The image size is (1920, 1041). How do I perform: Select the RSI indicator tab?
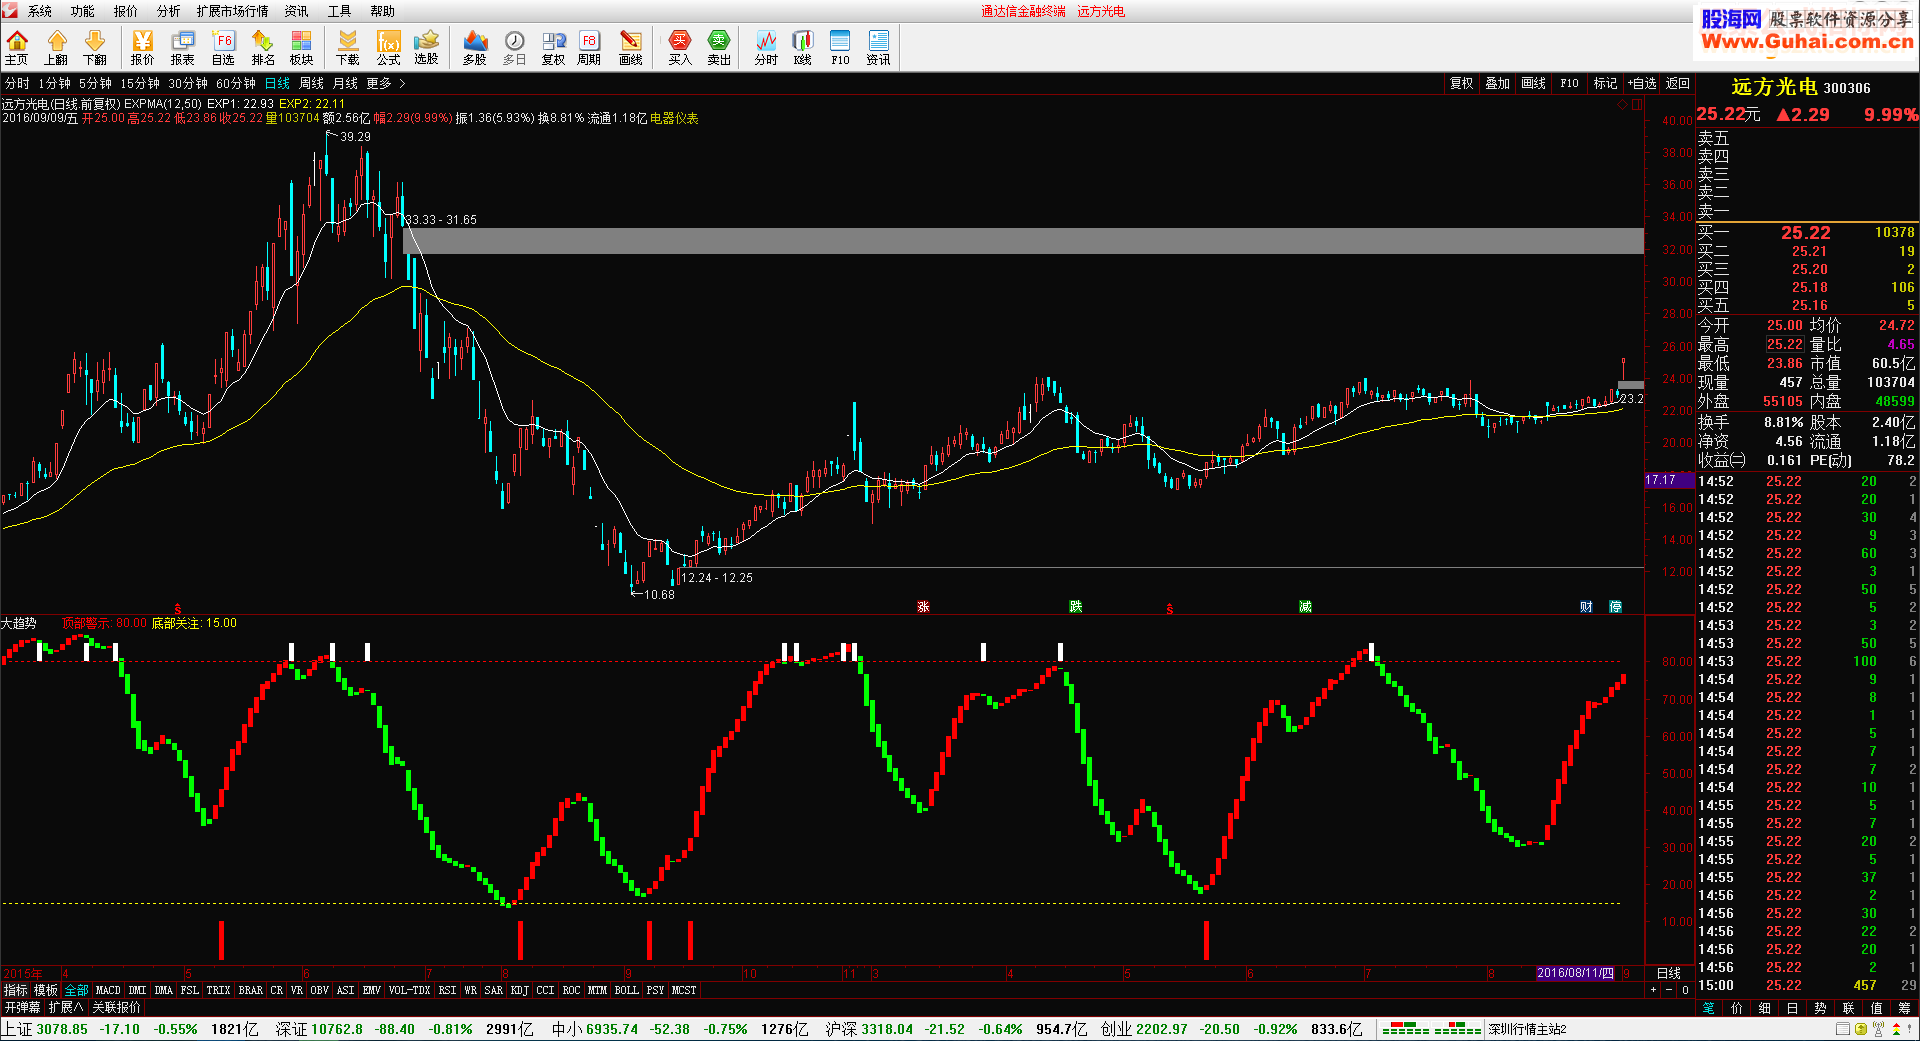447,990
